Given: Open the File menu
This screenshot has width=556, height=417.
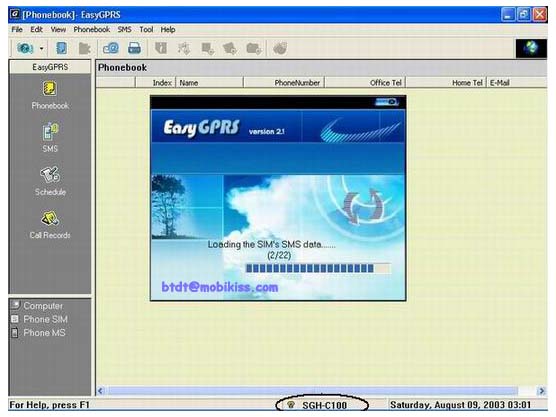Looking at the screenshot, I should (x=17, y=29).
